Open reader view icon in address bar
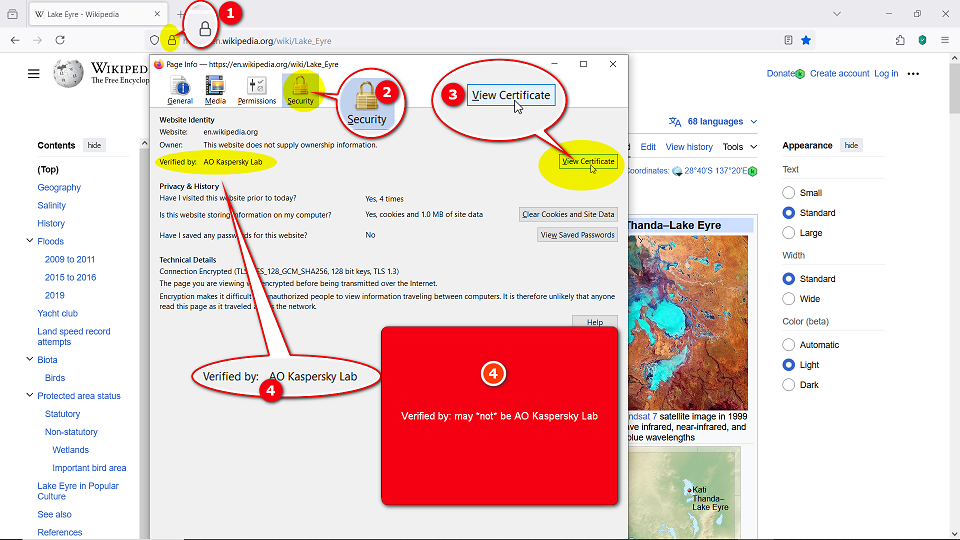960x540 pixels. 789,40
